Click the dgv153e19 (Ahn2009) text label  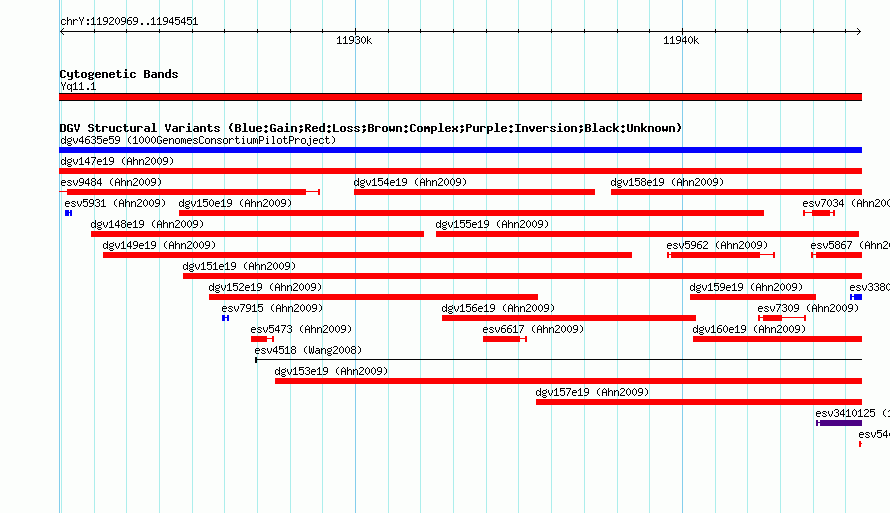[x=331, y=371]
